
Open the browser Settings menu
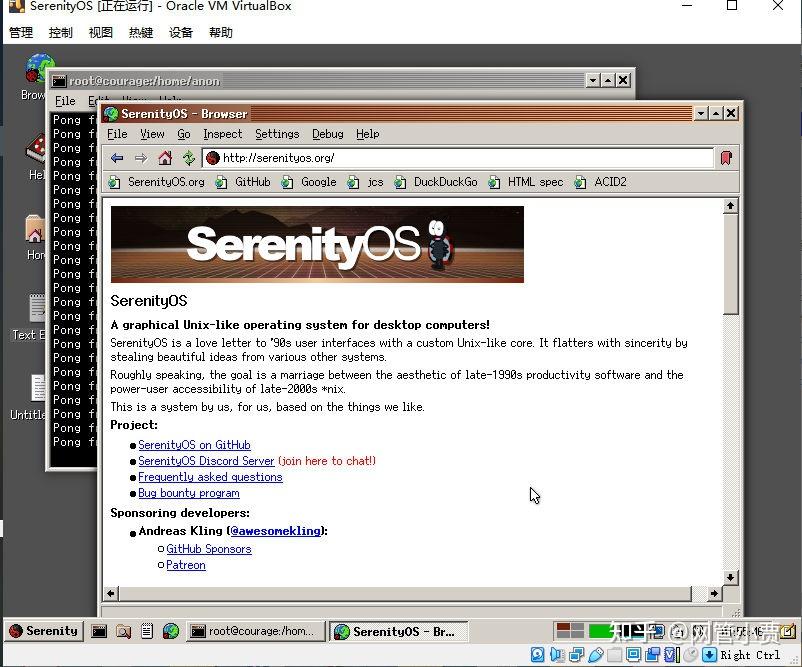point(277,134)
